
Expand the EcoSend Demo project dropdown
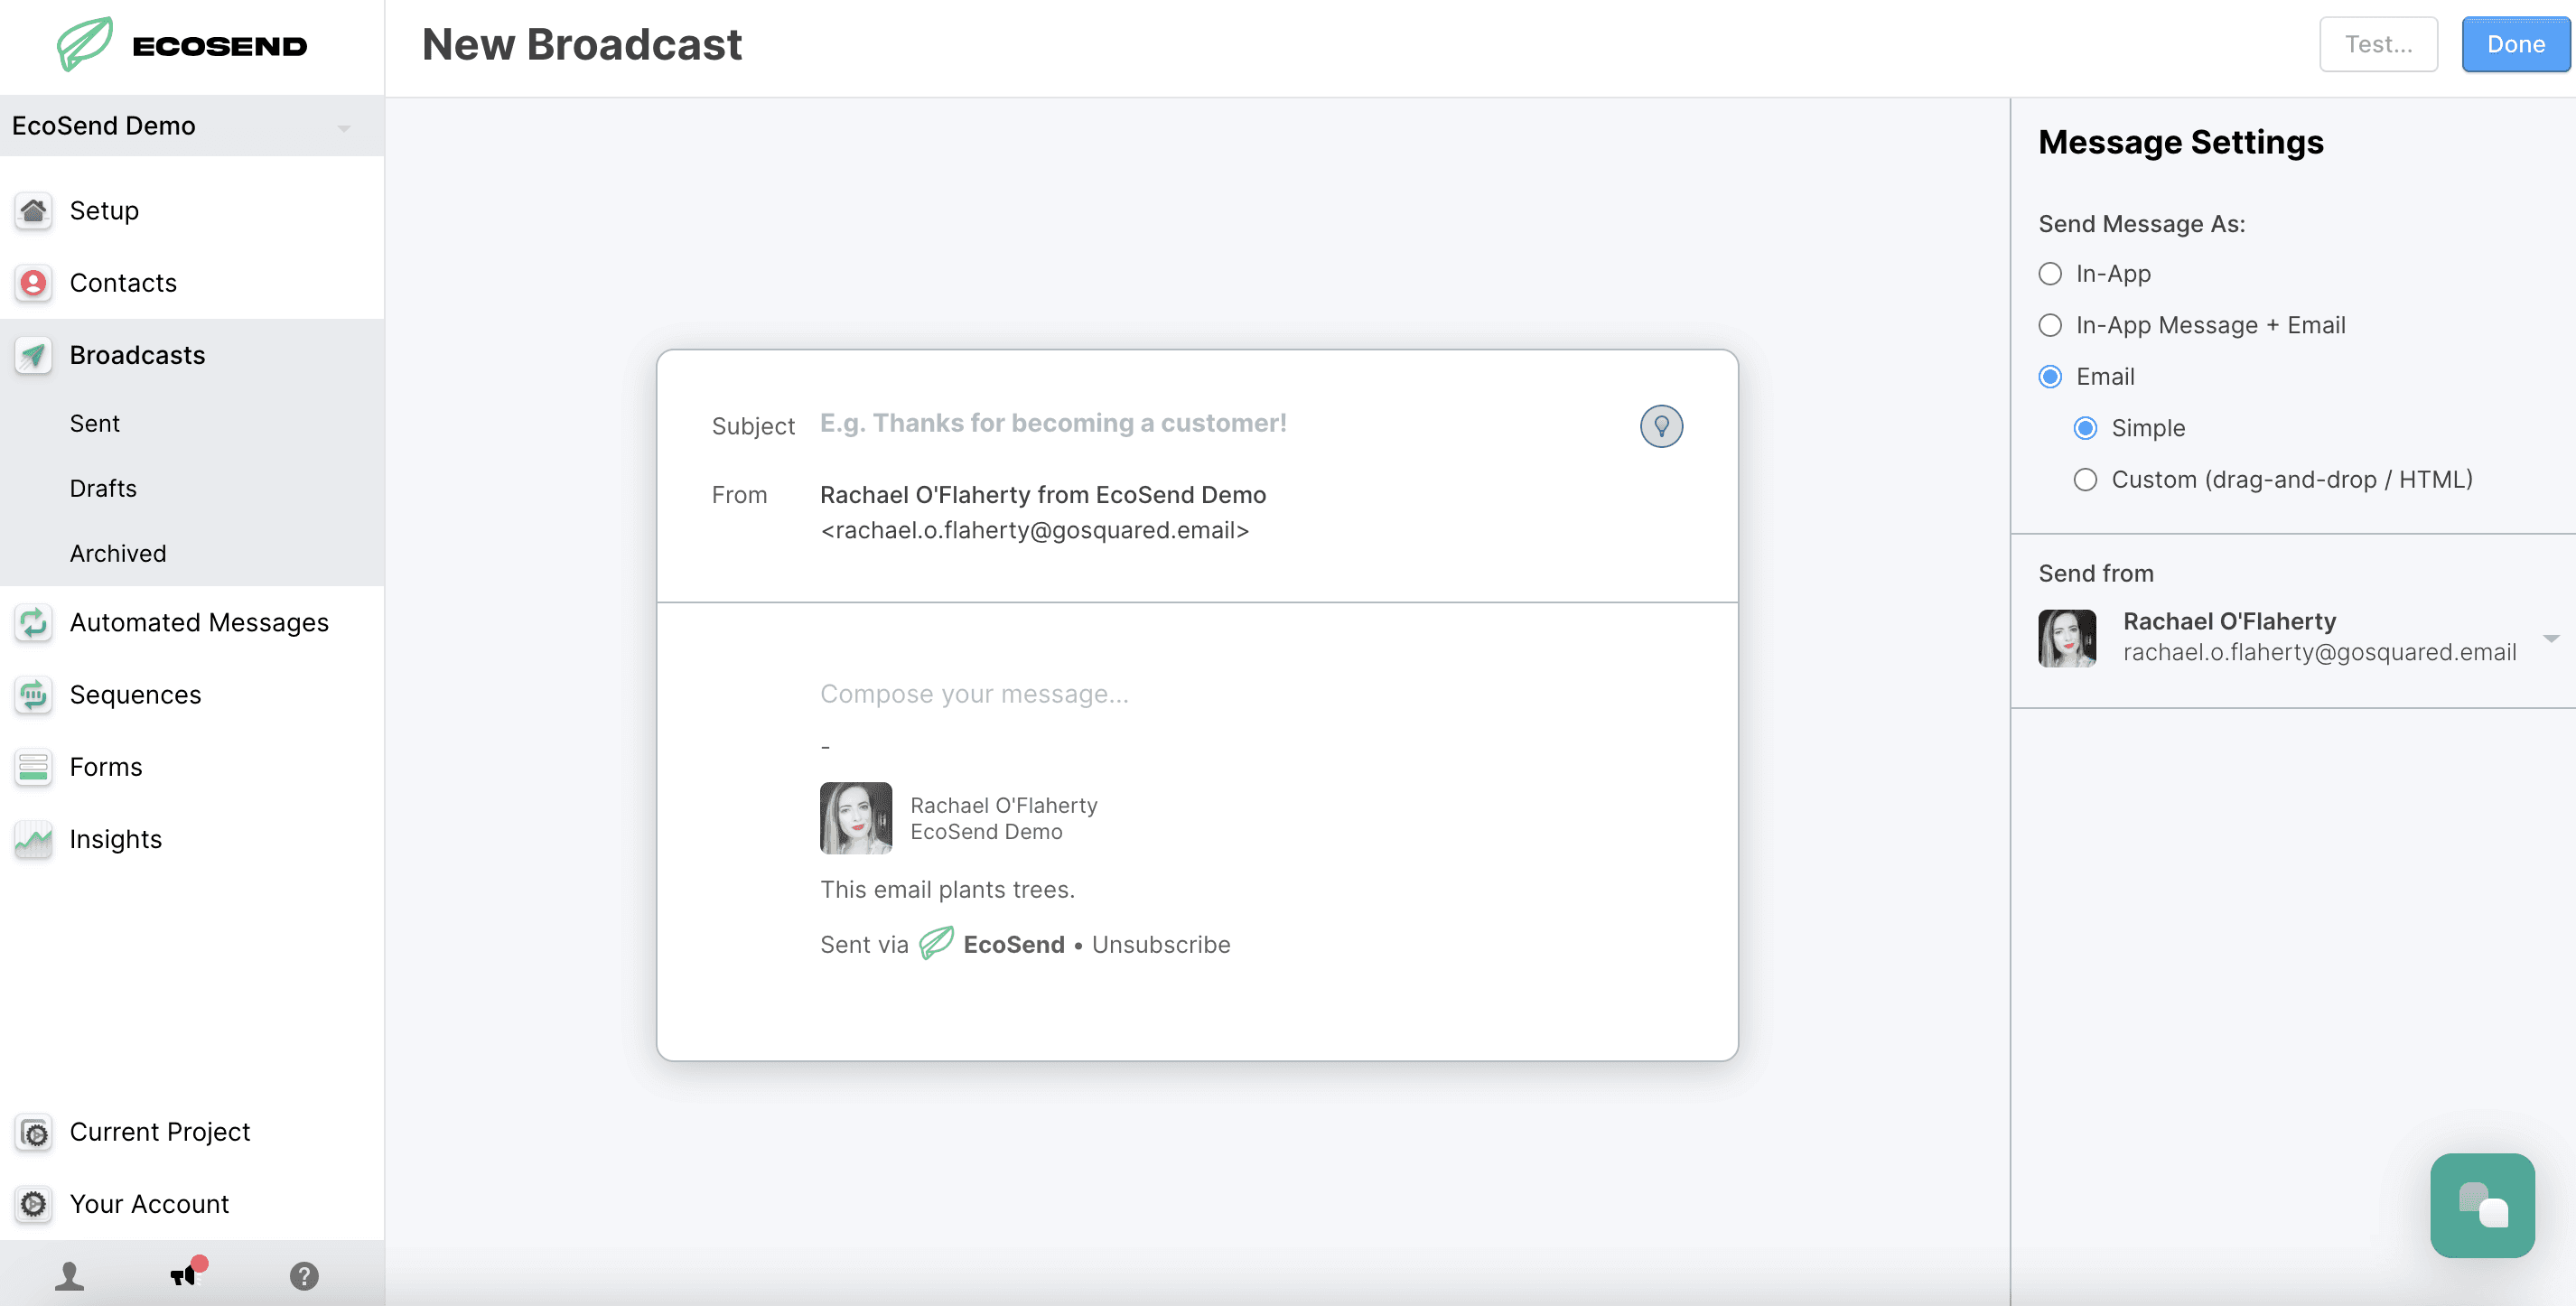[343, 127]
